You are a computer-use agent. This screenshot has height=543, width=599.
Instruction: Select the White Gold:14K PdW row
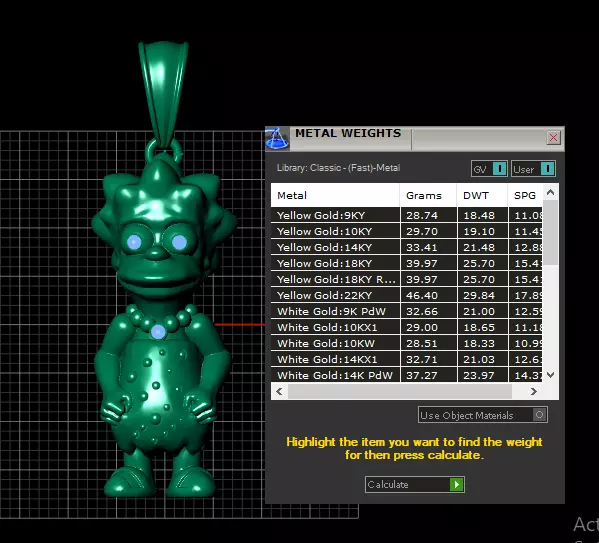(x=406, y=375)
